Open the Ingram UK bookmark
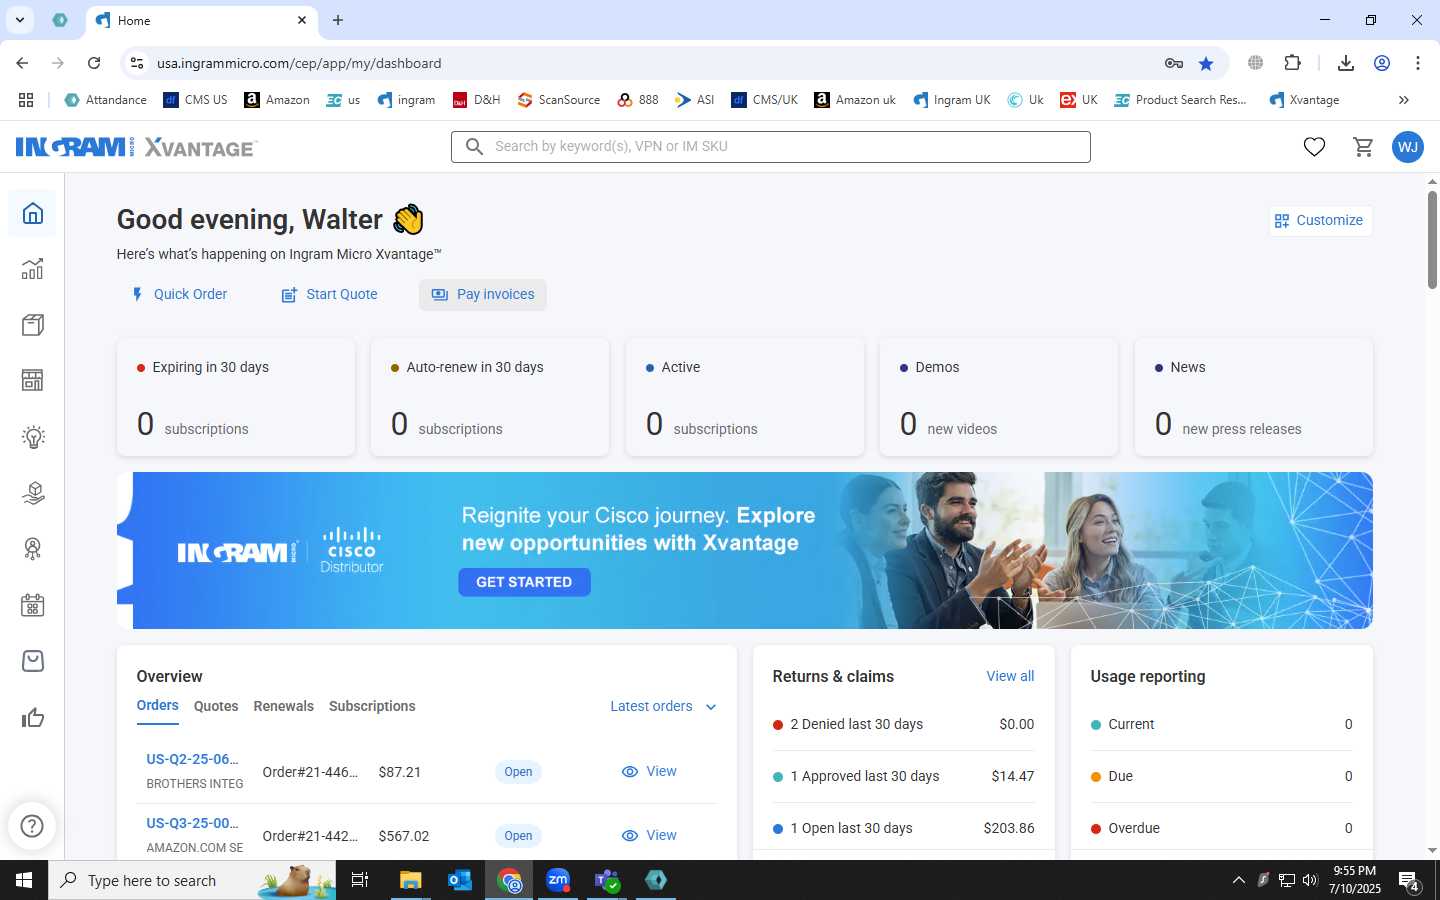Image resolution: width=1440 pixels, height=900 pixels. 952,100
